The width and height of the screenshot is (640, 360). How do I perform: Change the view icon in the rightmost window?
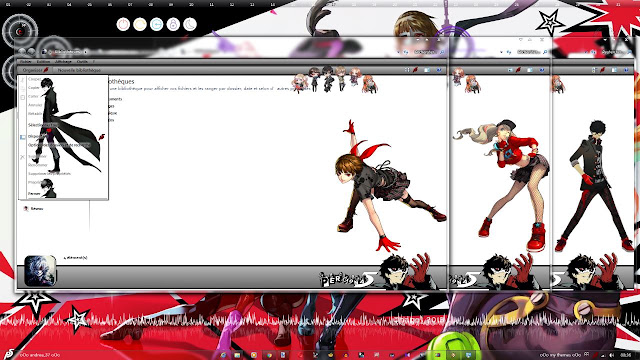point(594,70)
